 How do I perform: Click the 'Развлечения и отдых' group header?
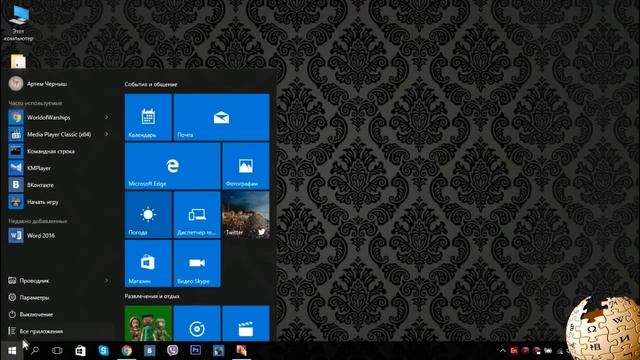152,296
